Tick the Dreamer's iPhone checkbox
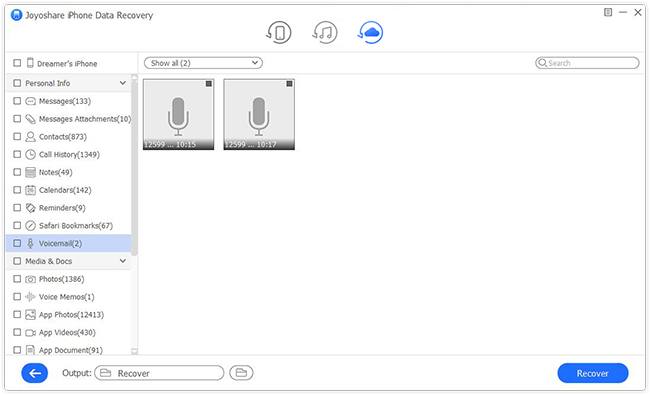Image resolution: width=650 pixels, height=395 pixels. pyautogui.click(x=17, y=63)
